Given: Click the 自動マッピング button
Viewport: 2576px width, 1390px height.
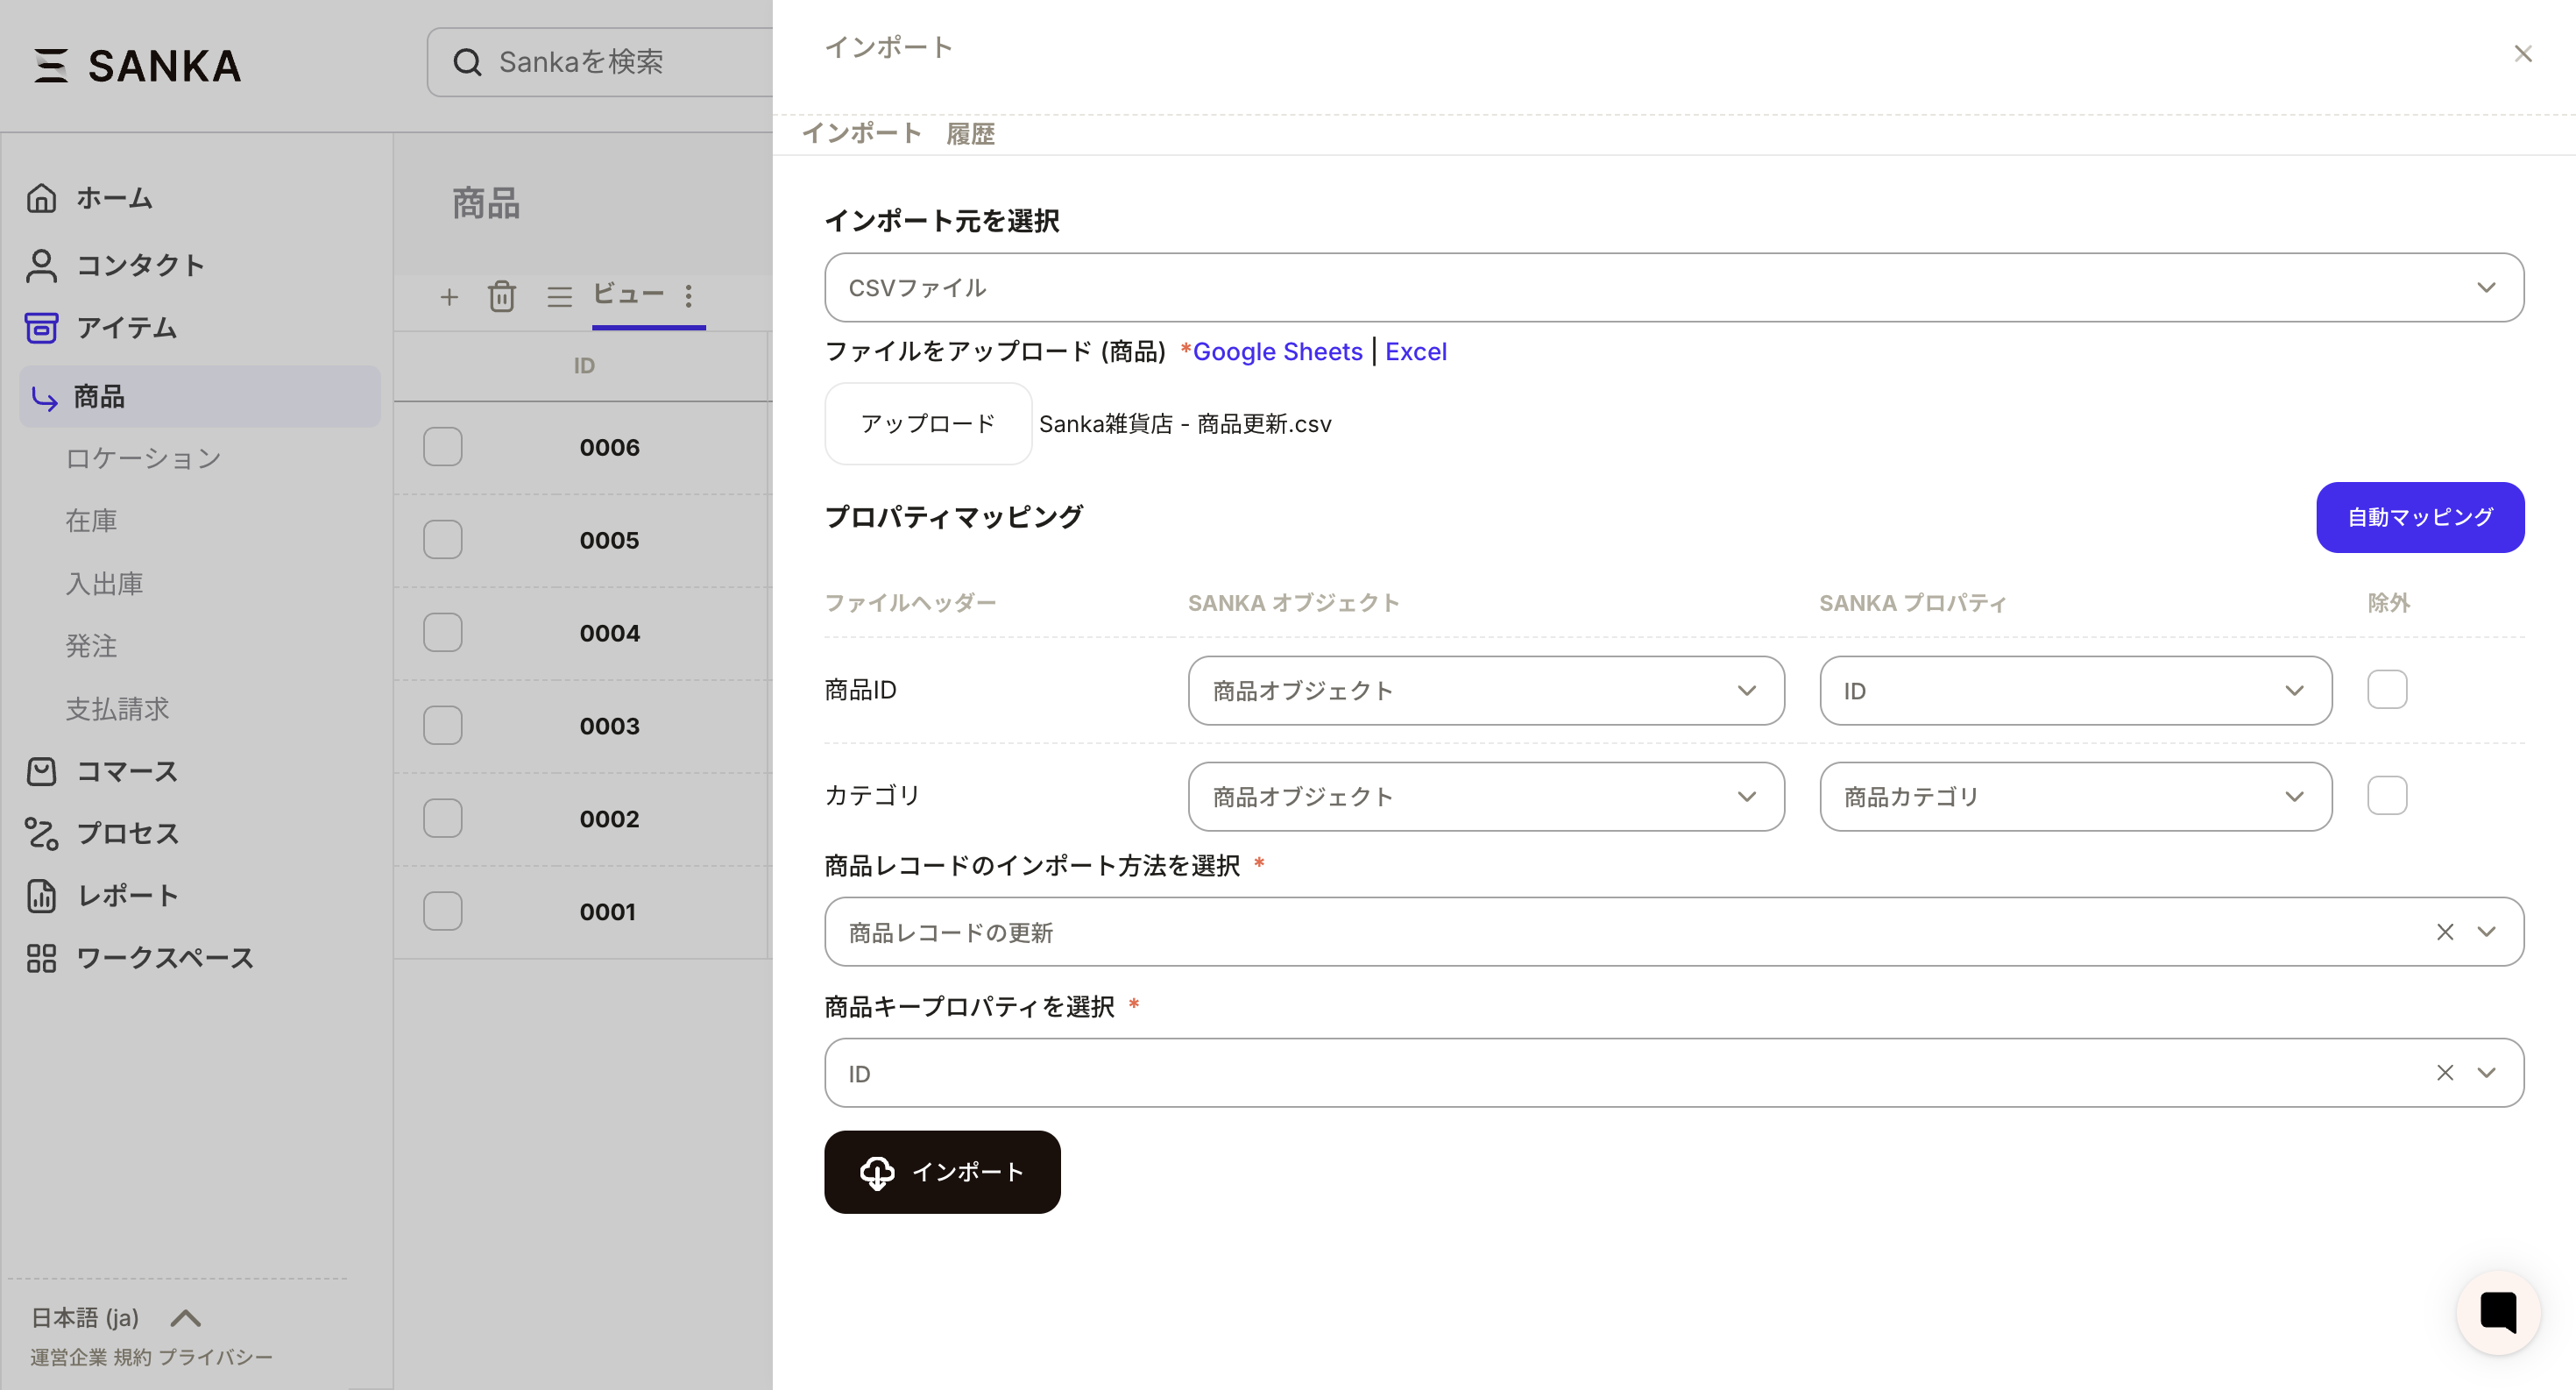Looking at the screenshot, I should (x=2419, y=517).
